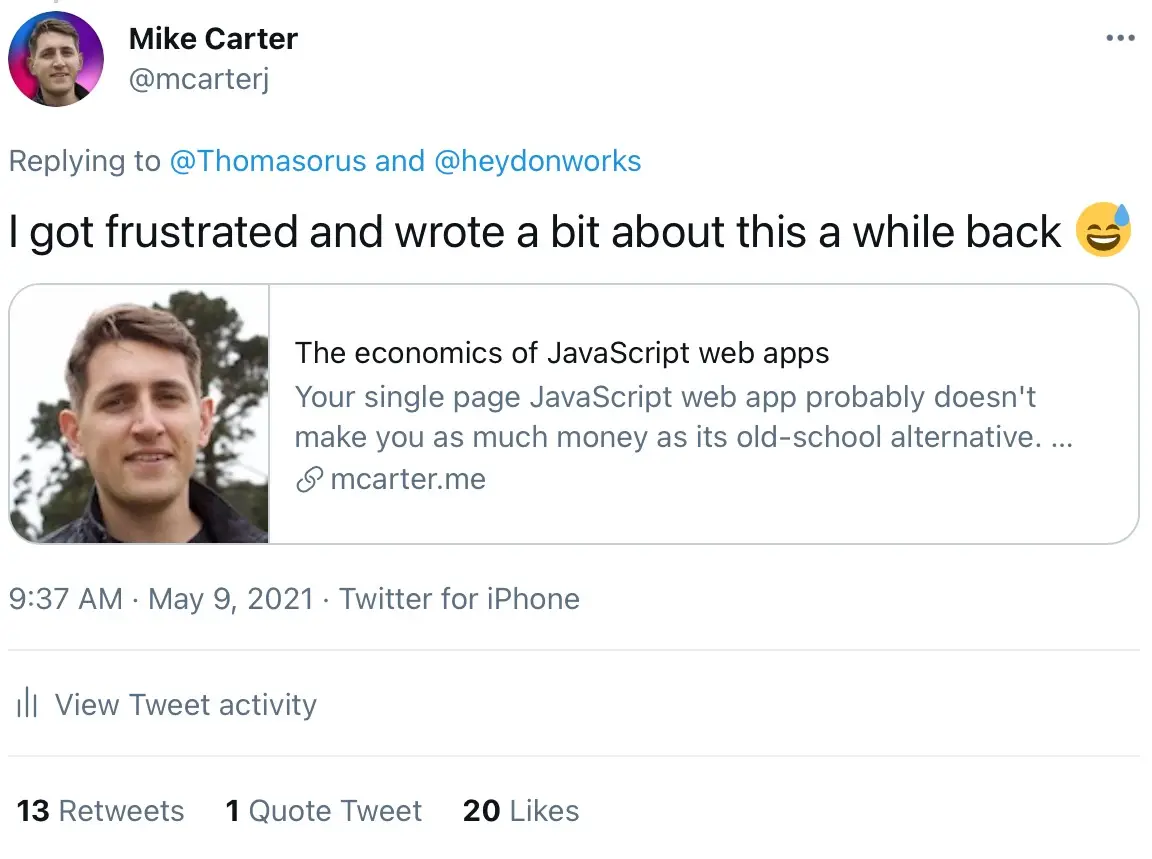
Task: Click the link chain icon beside mcarter.me
Action: (307, 480)
